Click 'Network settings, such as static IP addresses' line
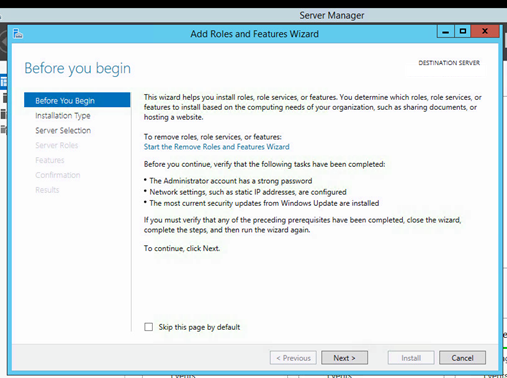The height and width of the screenshot is (378, 507). click(x=248, y=192)
